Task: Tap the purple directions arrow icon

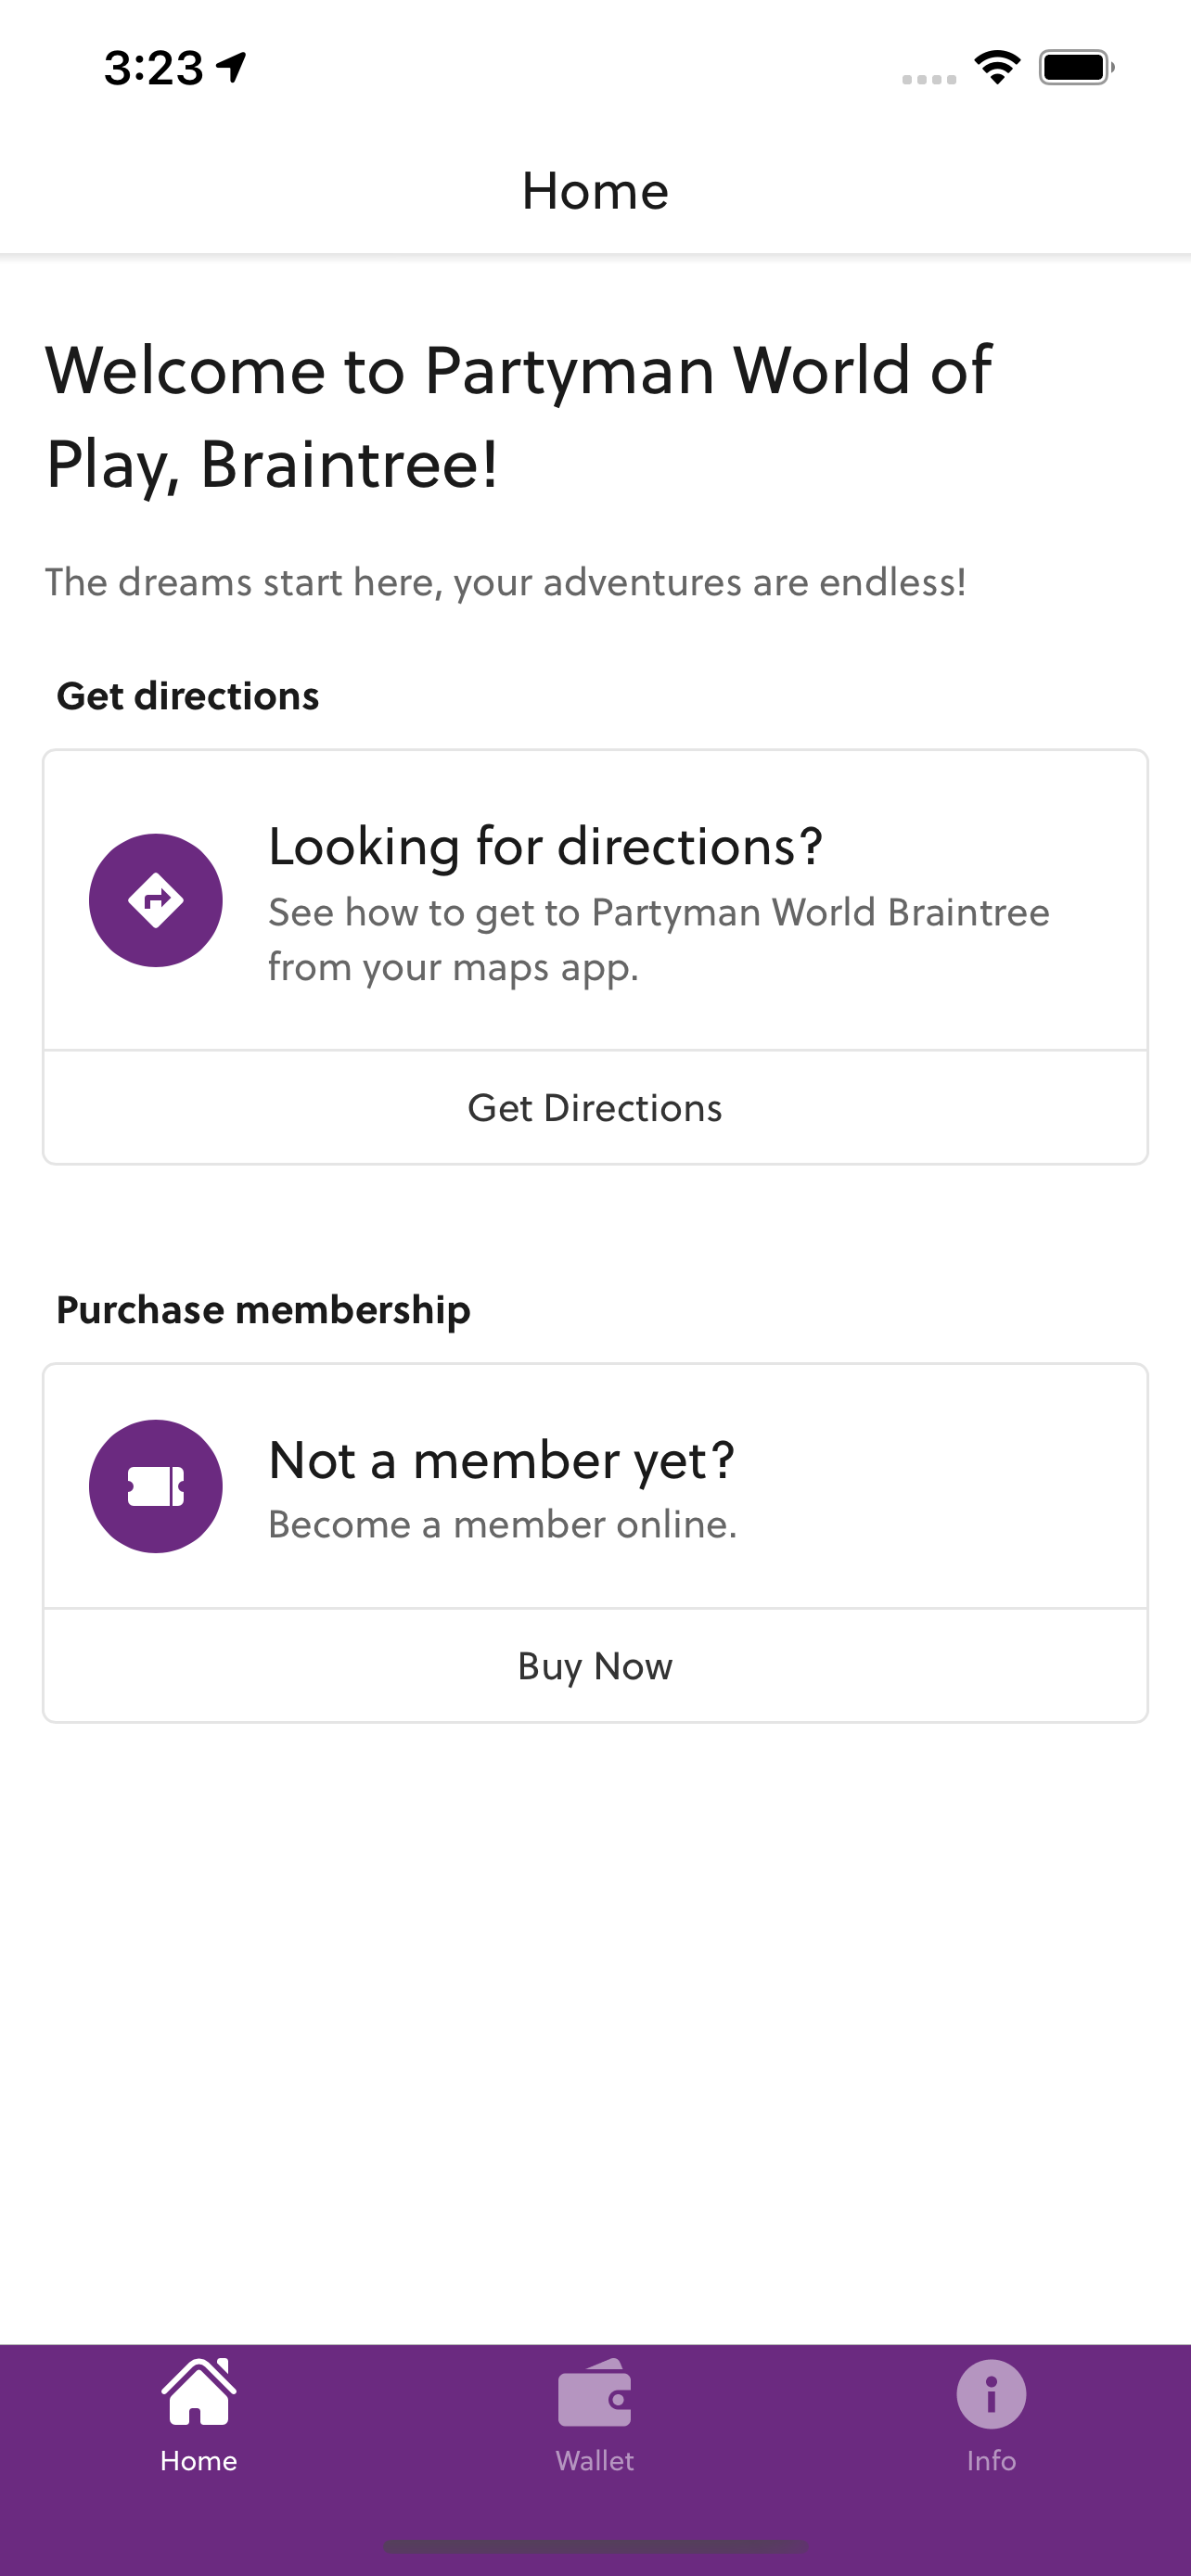Action: 155,900
